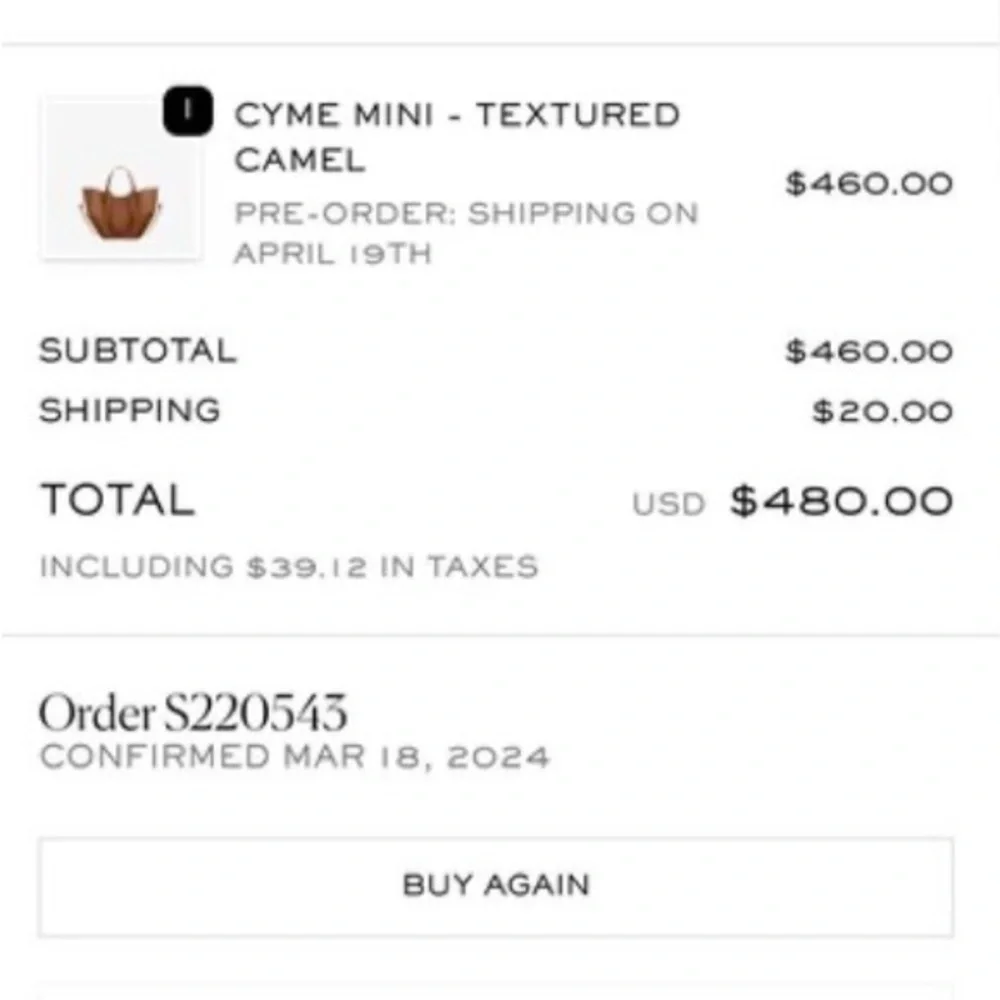
Task: Click the divider line above the product row
Action: tap(500, 44)
